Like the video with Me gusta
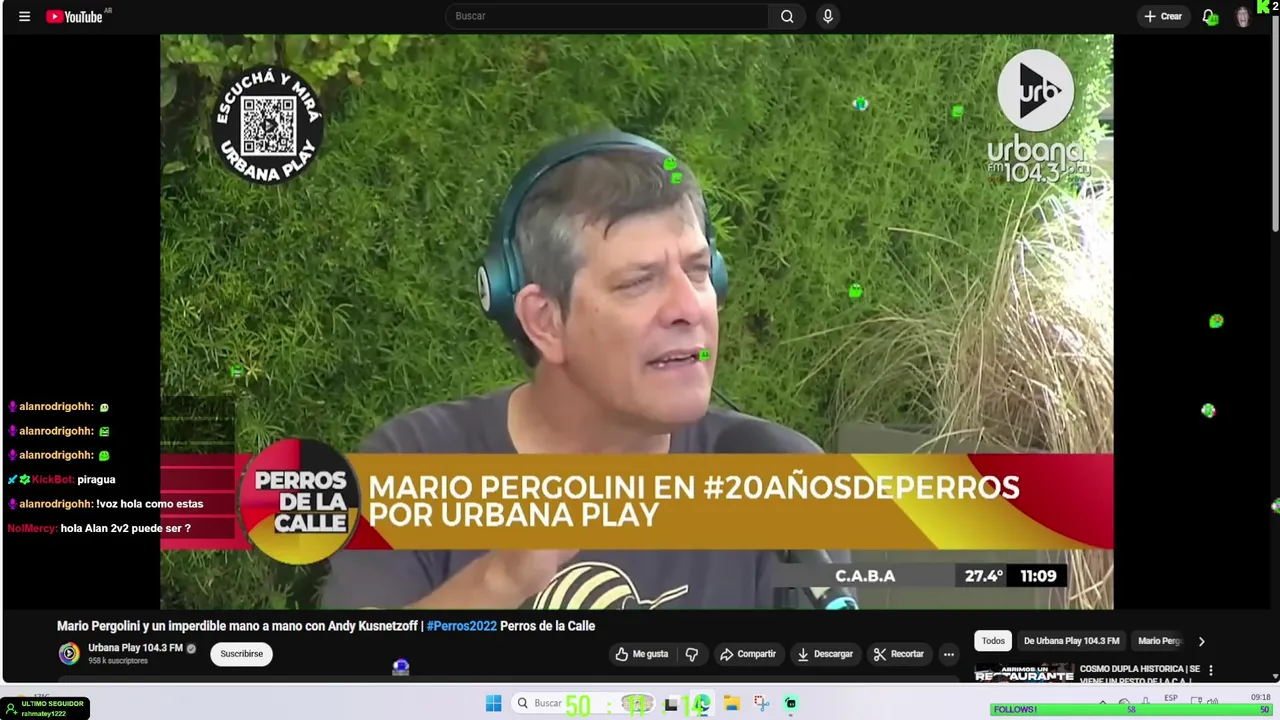Viewport: 1280px width, 720px height. [642, 654]
